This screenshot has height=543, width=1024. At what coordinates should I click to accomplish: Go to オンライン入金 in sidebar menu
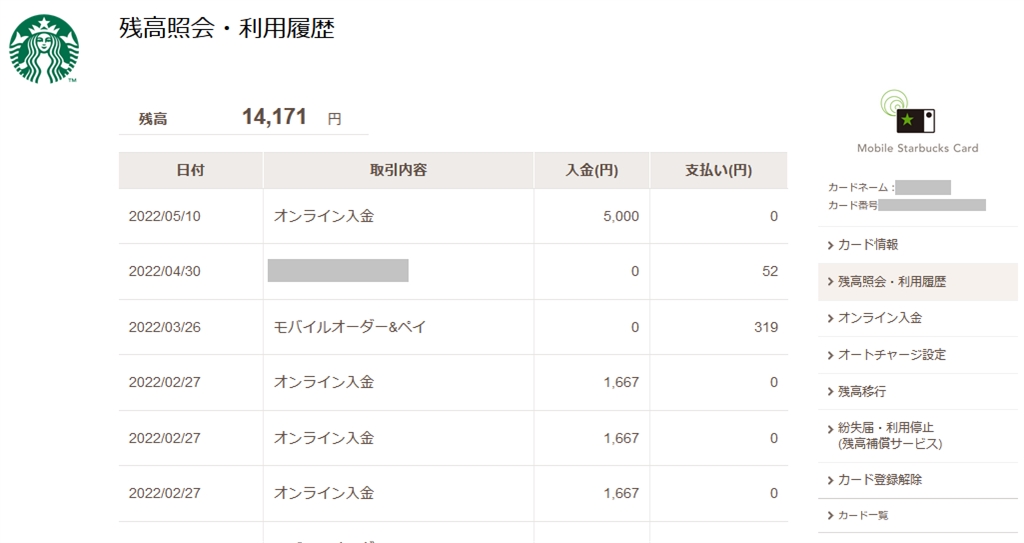coord(879,318)
